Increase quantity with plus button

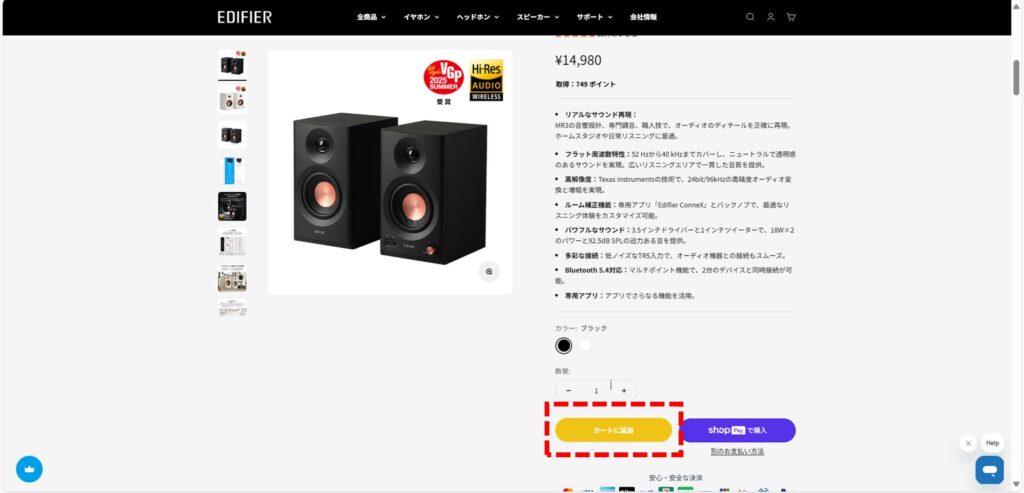coord(624,390)
